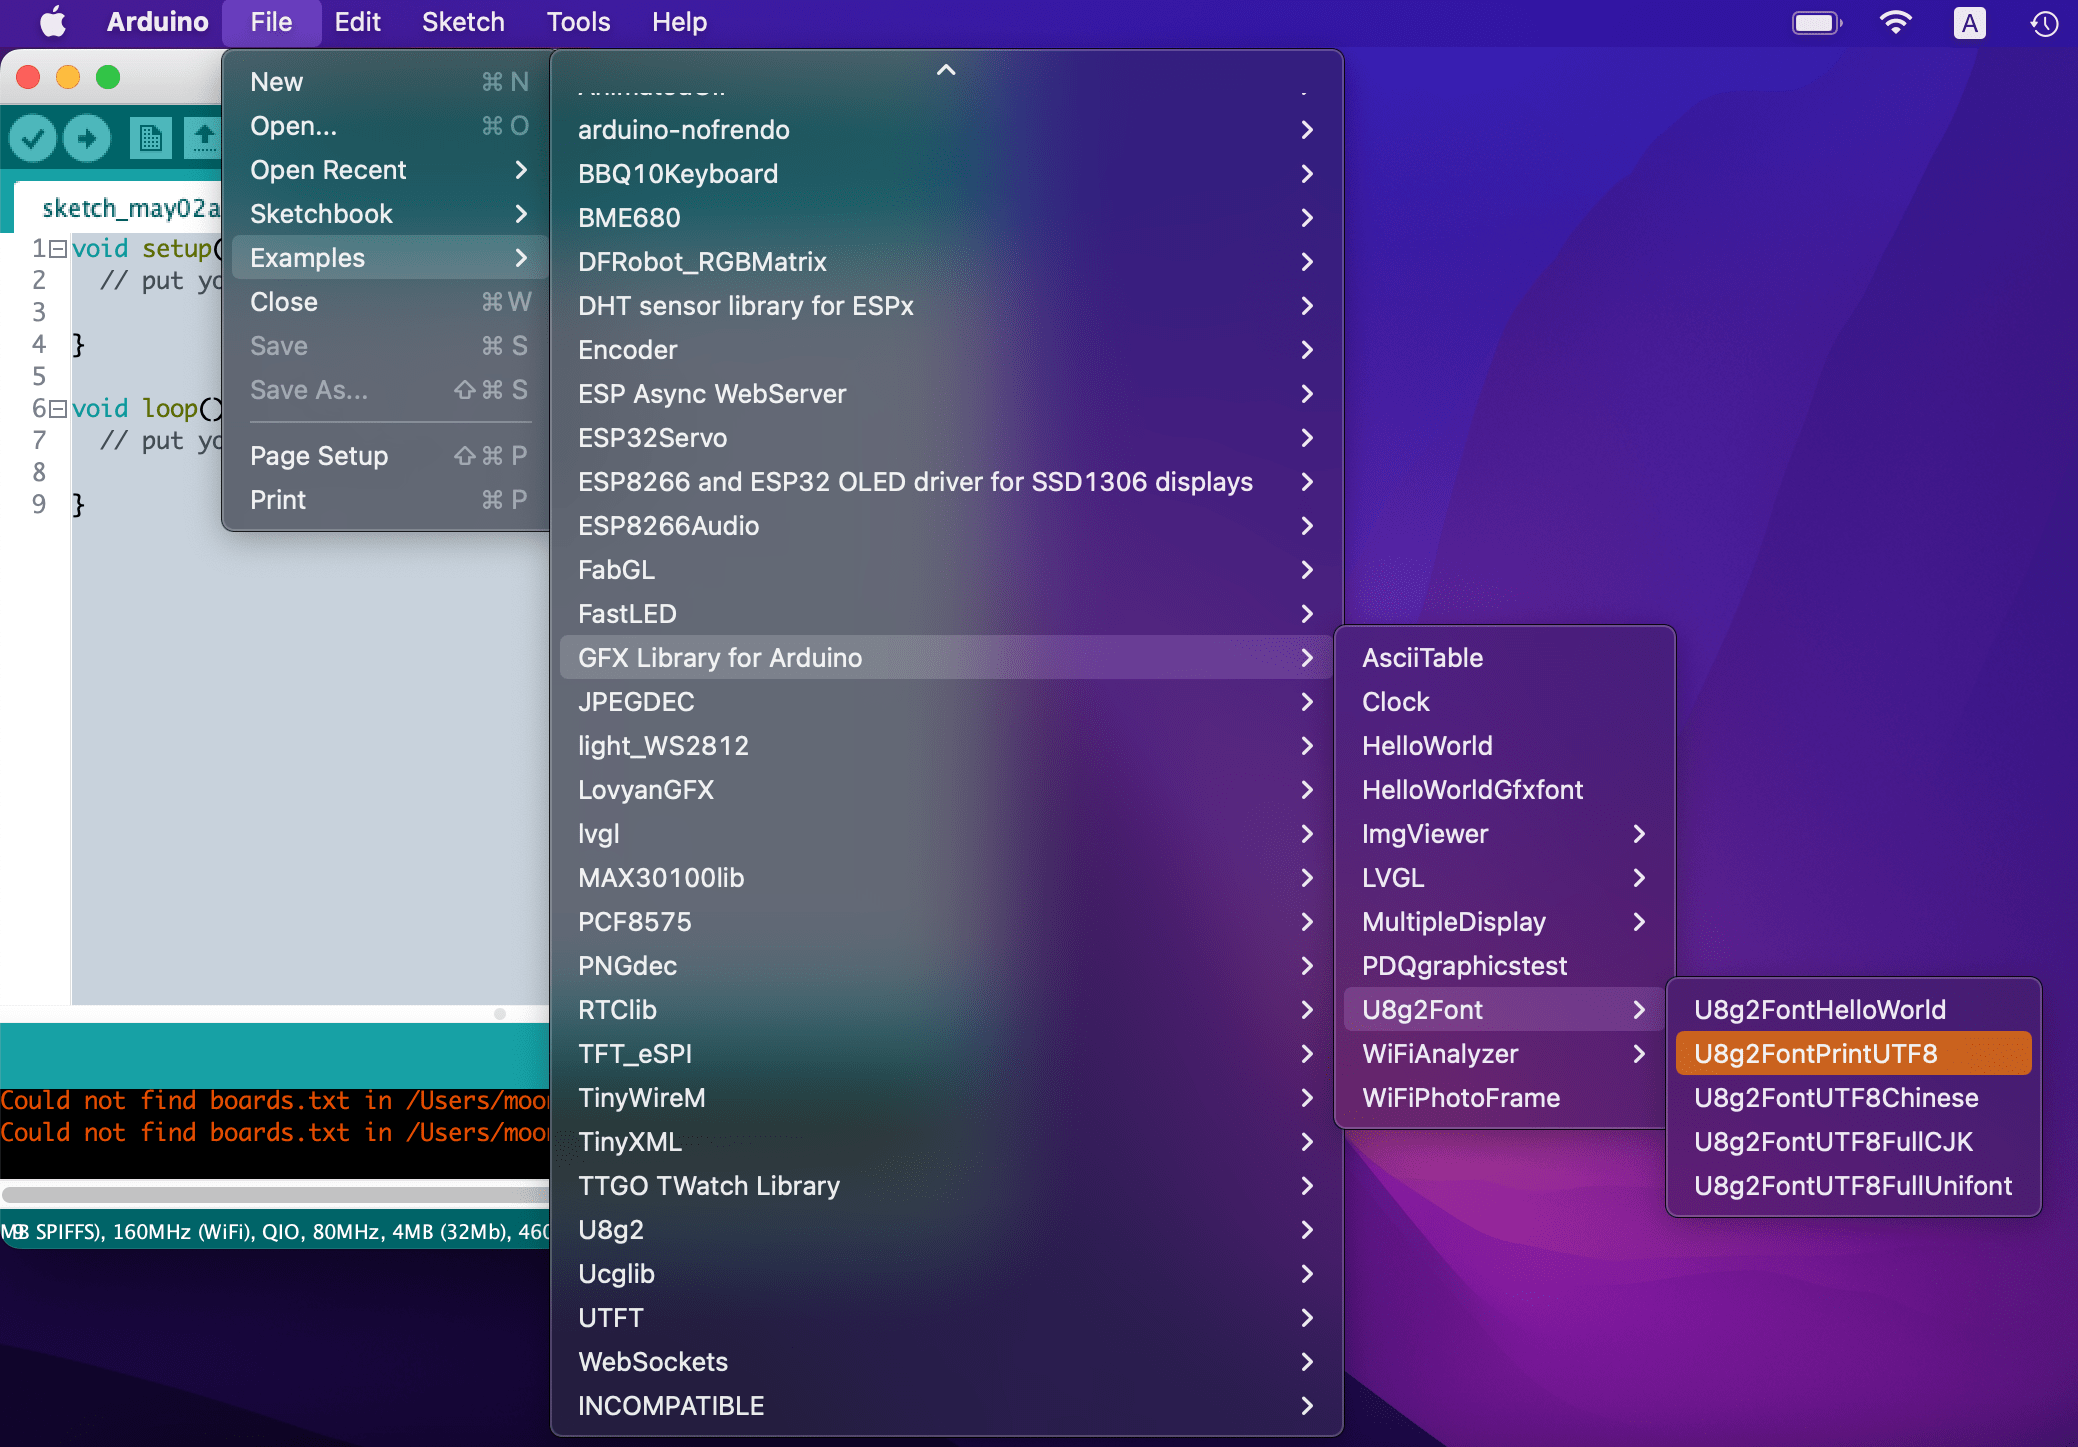Open the Tools menu
This screenshot has height=1447, width=2078.
click(578, 22)
